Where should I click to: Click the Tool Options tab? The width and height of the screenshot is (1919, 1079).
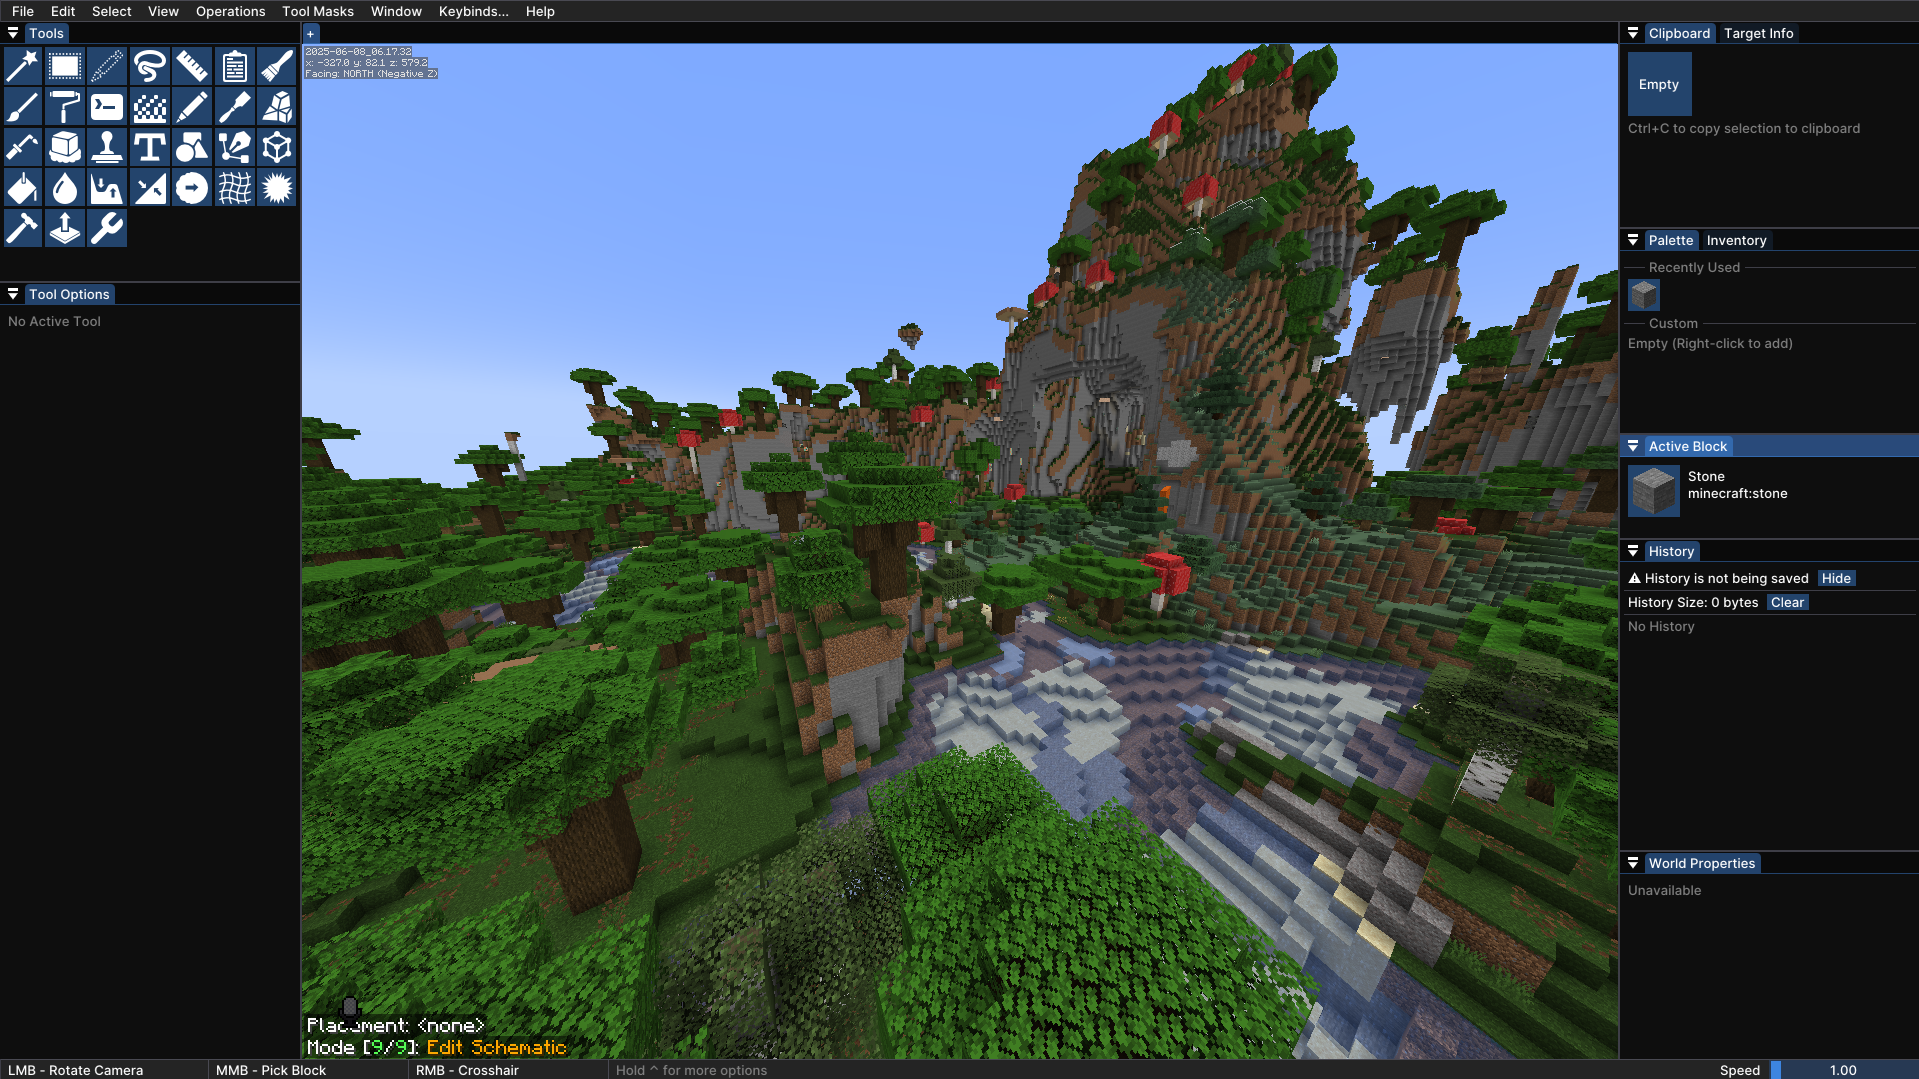coord(69,294)
